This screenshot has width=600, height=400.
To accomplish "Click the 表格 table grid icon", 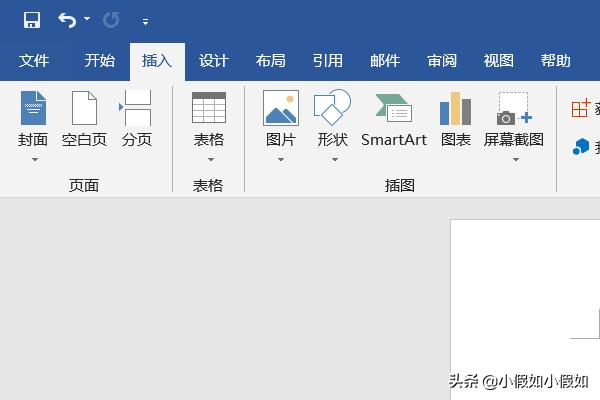I will tap(209, 108).
